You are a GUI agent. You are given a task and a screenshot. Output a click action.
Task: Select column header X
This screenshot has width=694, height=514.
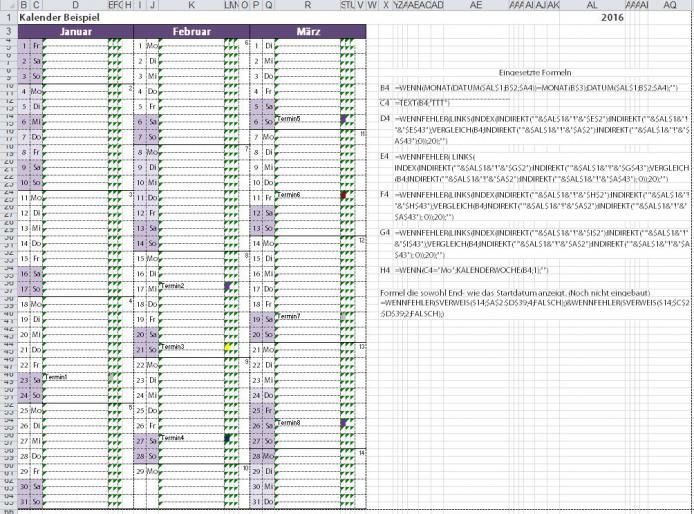(386, 5)
